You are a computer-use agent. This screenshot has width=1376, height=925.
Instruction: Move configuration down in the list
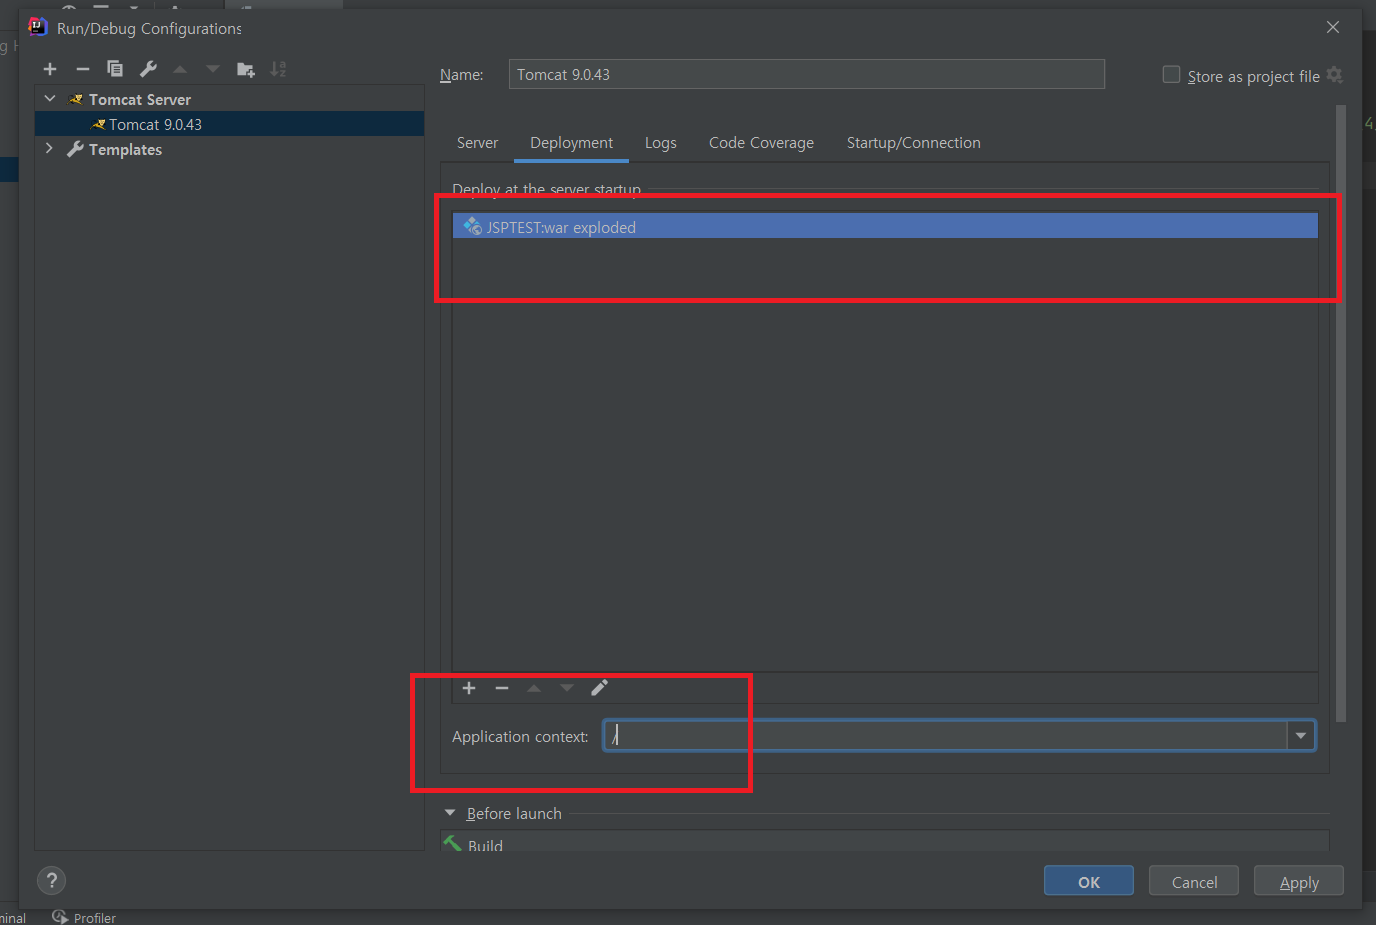(x=213, y=69)
